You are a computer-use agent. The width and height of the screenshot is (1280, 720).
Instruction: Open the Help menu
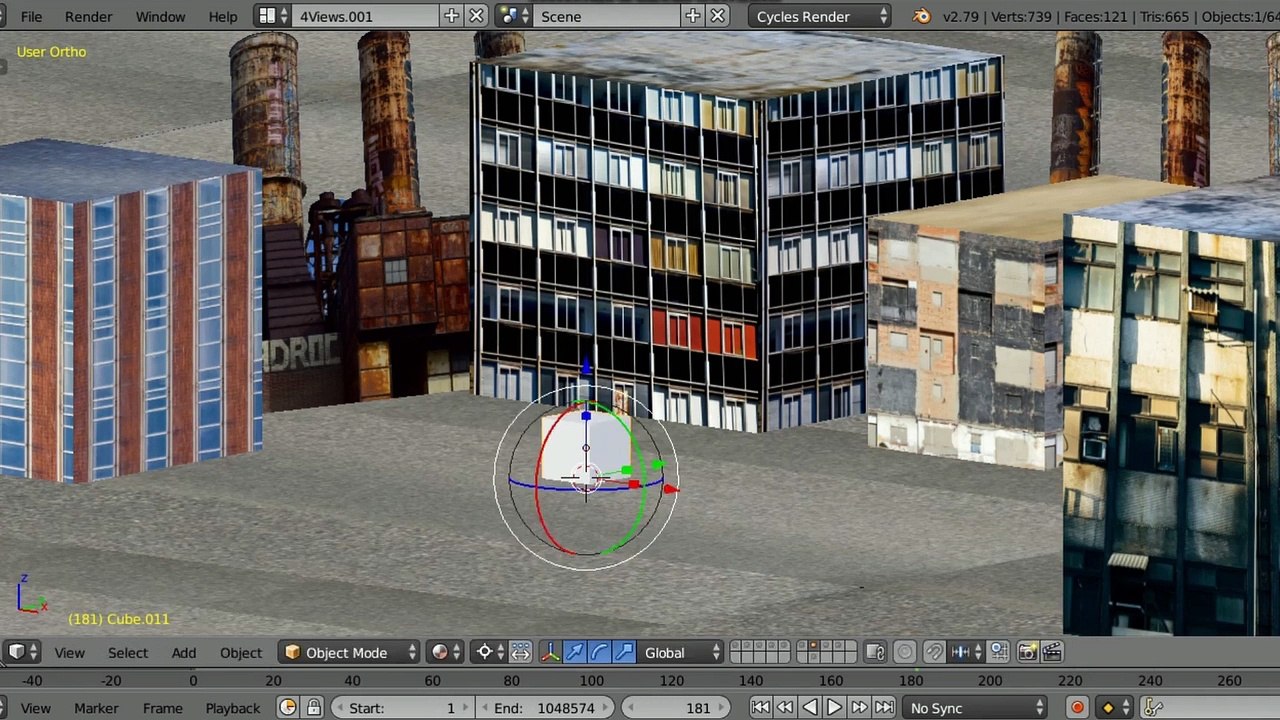[x=223, y=16]
